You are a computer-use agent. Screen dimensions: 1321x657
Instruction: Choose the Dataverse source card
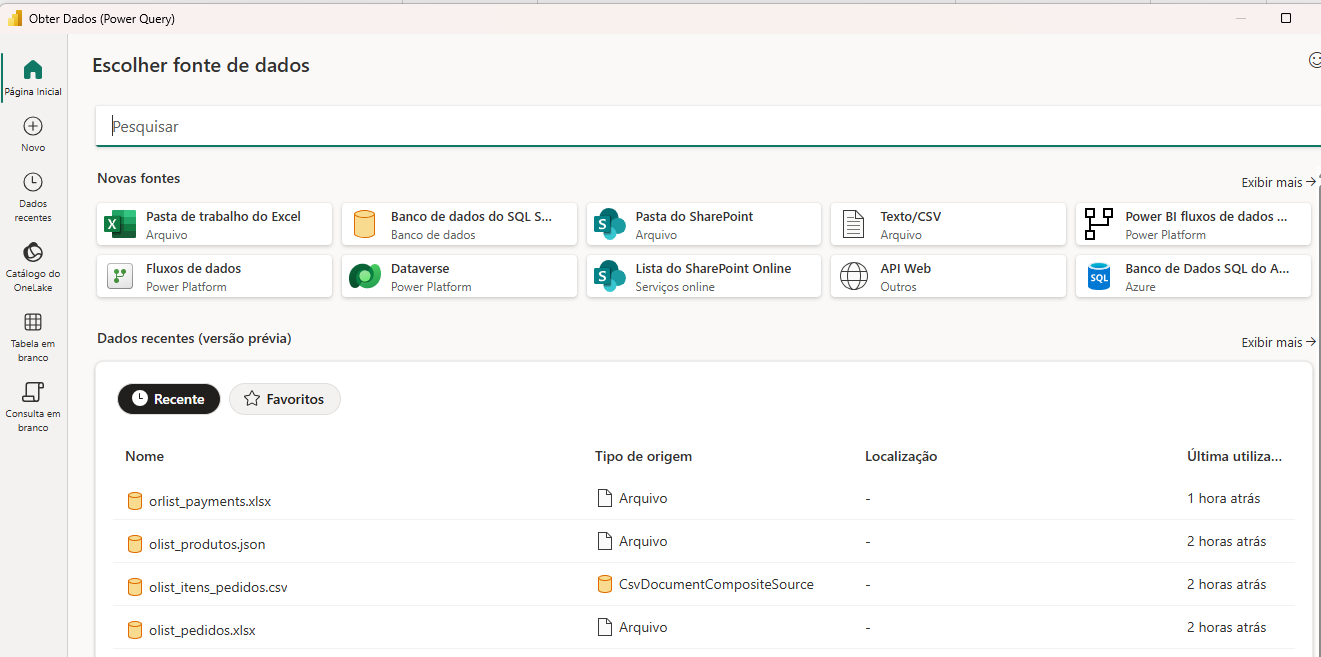click(x=460, y=277)
